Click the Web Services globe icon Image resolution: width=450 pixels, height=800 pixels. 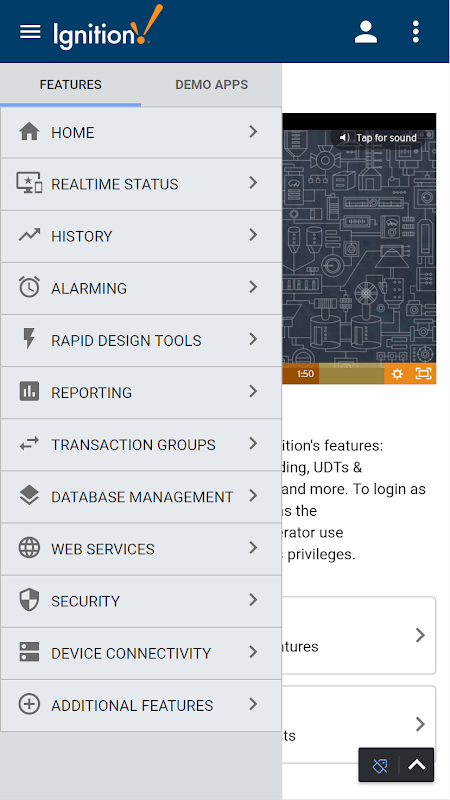pos(29,548)
